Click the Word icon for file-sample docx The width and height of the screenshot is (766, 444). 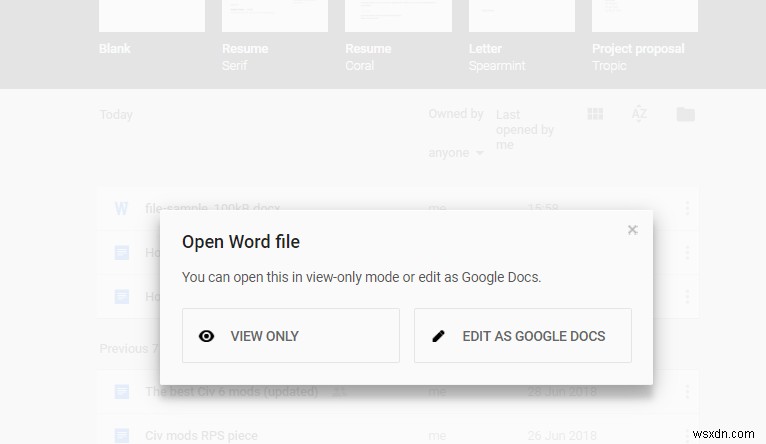click(x=121, y=209)
